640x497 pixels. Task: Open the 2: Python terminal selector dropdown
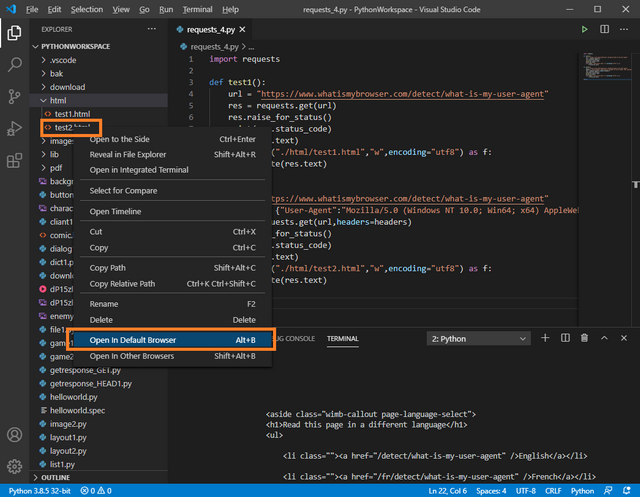(x=478, y=339)
